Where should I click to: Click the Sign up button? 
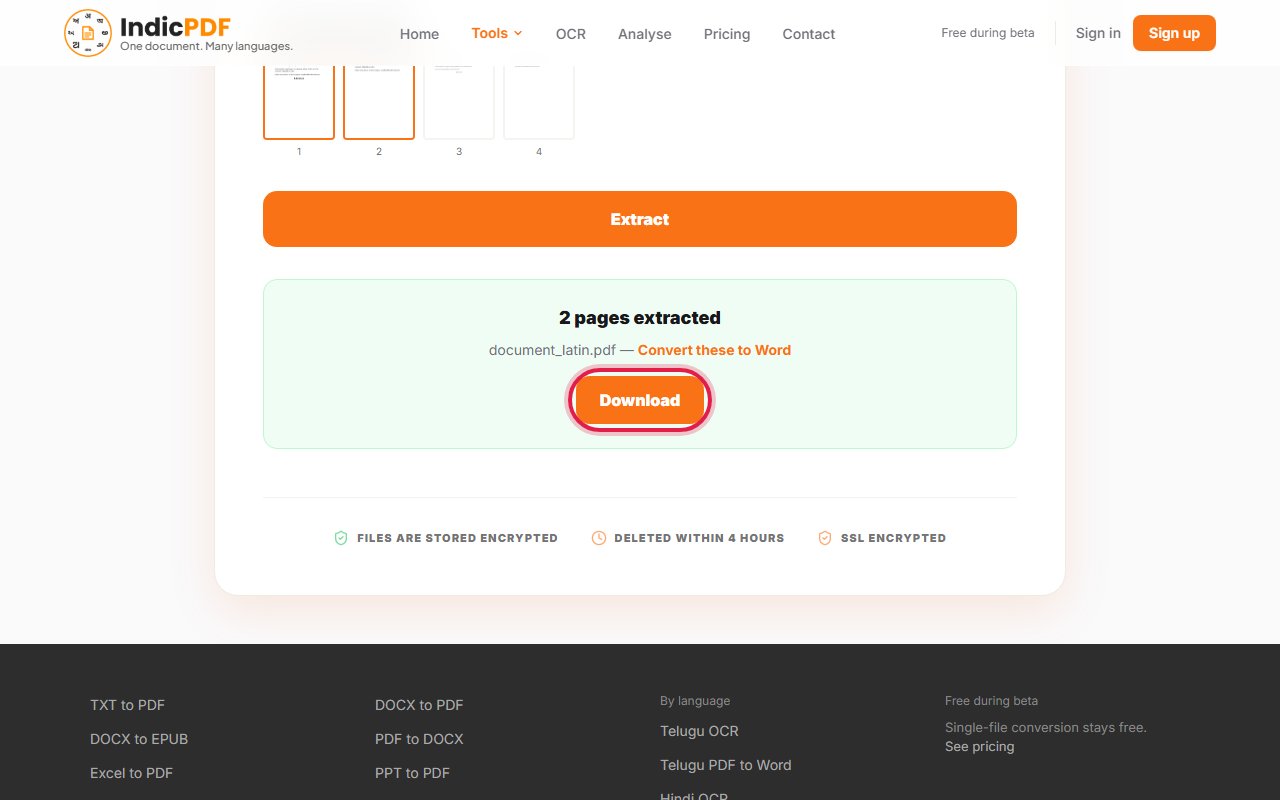[1174, 33]
